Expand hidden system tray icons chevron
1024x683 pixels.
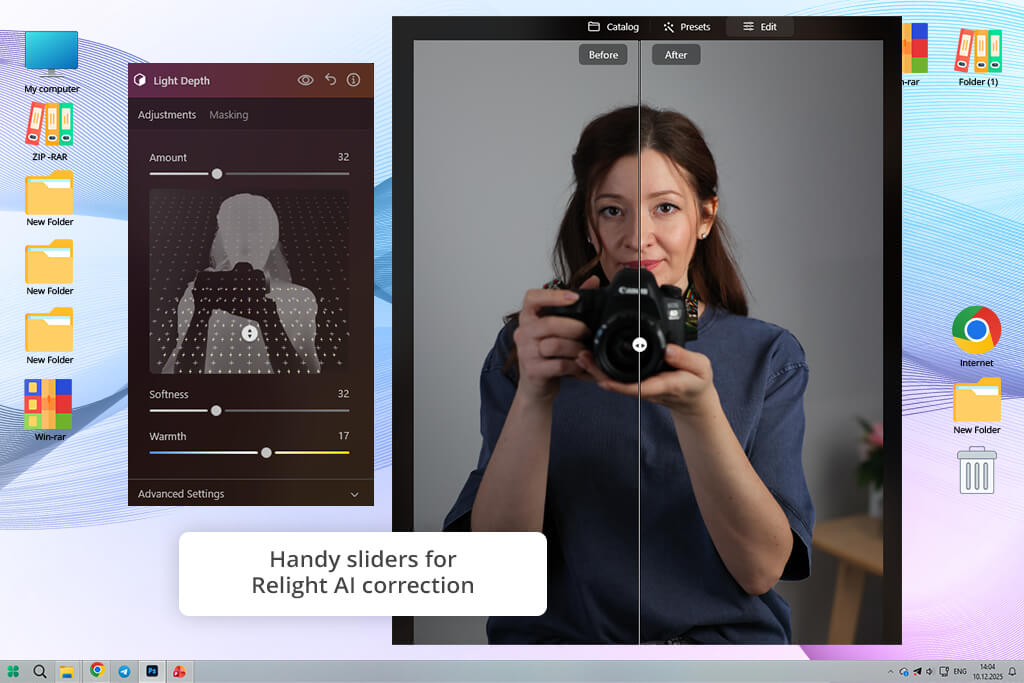click(890, 671)
